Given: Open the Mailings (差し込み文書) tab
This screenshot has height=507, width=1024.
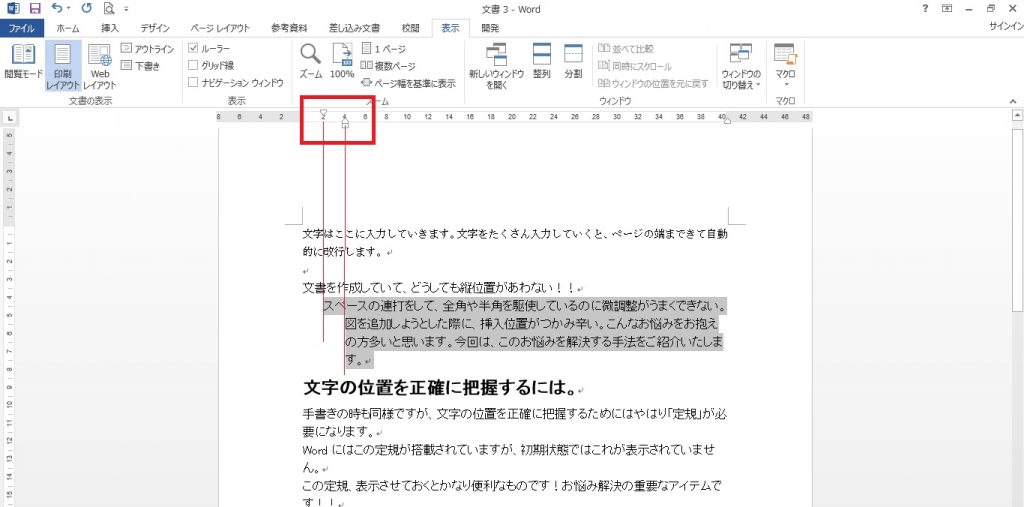Looking at the screenshot, I should [x=355, y=28].
